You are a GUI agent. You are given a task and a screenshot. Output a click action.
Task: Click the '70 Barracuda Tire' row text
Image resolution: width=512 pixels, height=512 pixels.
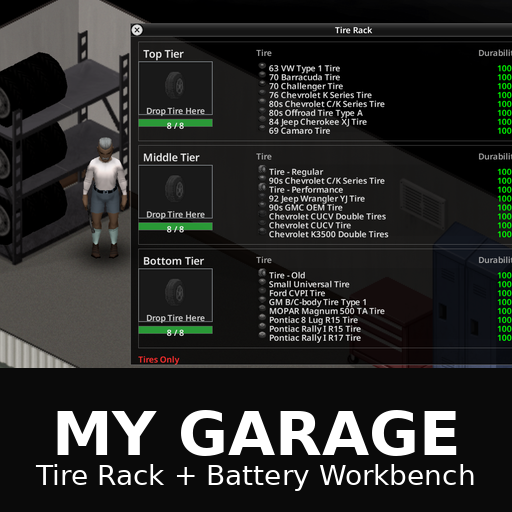click(x=304, y=77)
